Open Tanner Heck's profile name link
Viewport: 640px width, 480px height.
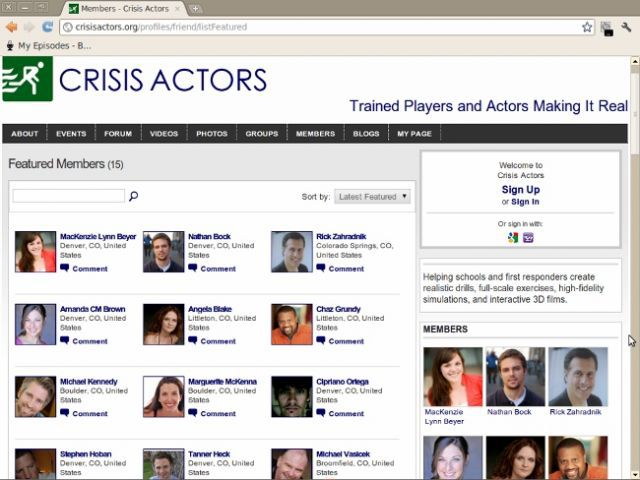pyautogui.click(x=209, y=454)
